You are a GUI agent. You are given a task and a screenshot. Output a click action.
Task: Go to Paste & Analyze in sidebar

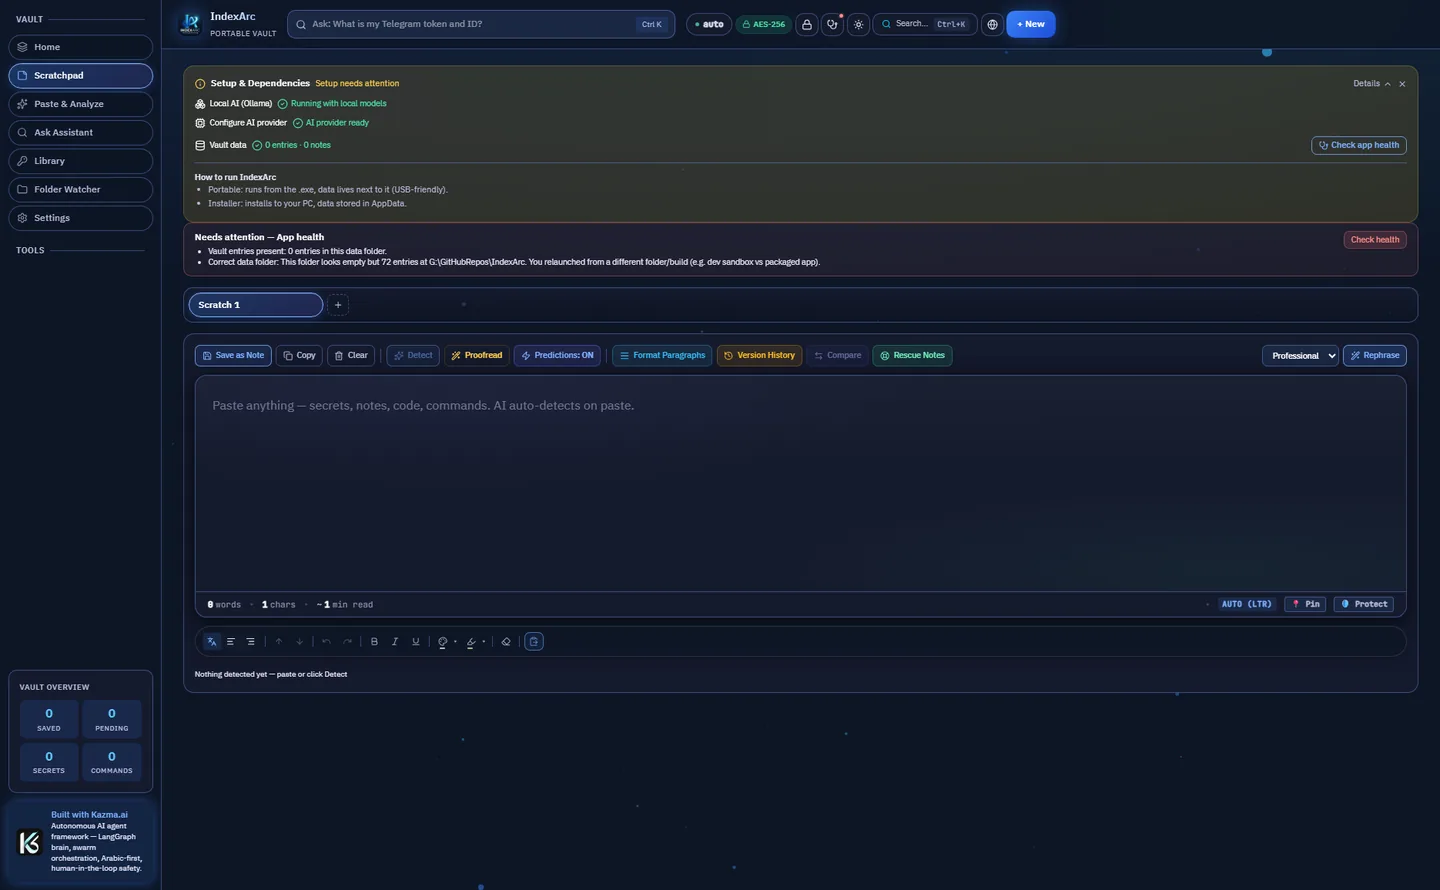(x=81, y=104)
